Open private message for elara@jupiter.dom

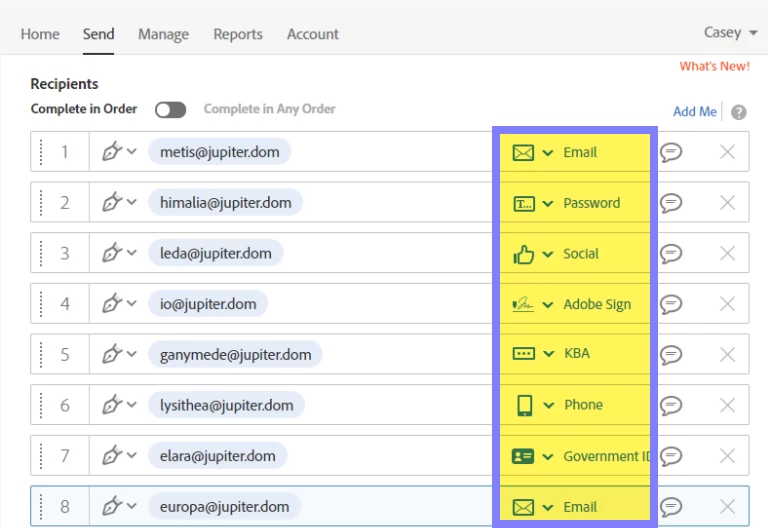click(671, 456)
